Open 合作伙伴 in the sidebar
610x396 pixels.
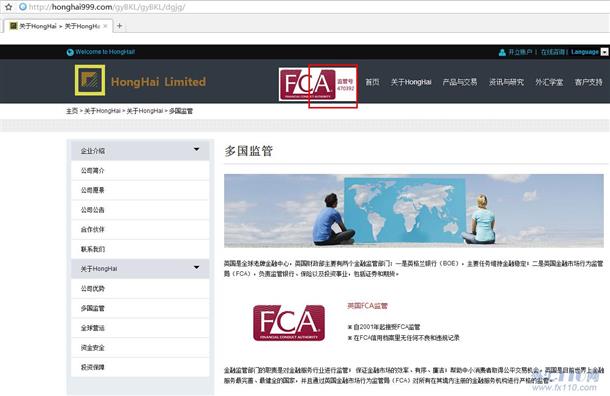140,230
